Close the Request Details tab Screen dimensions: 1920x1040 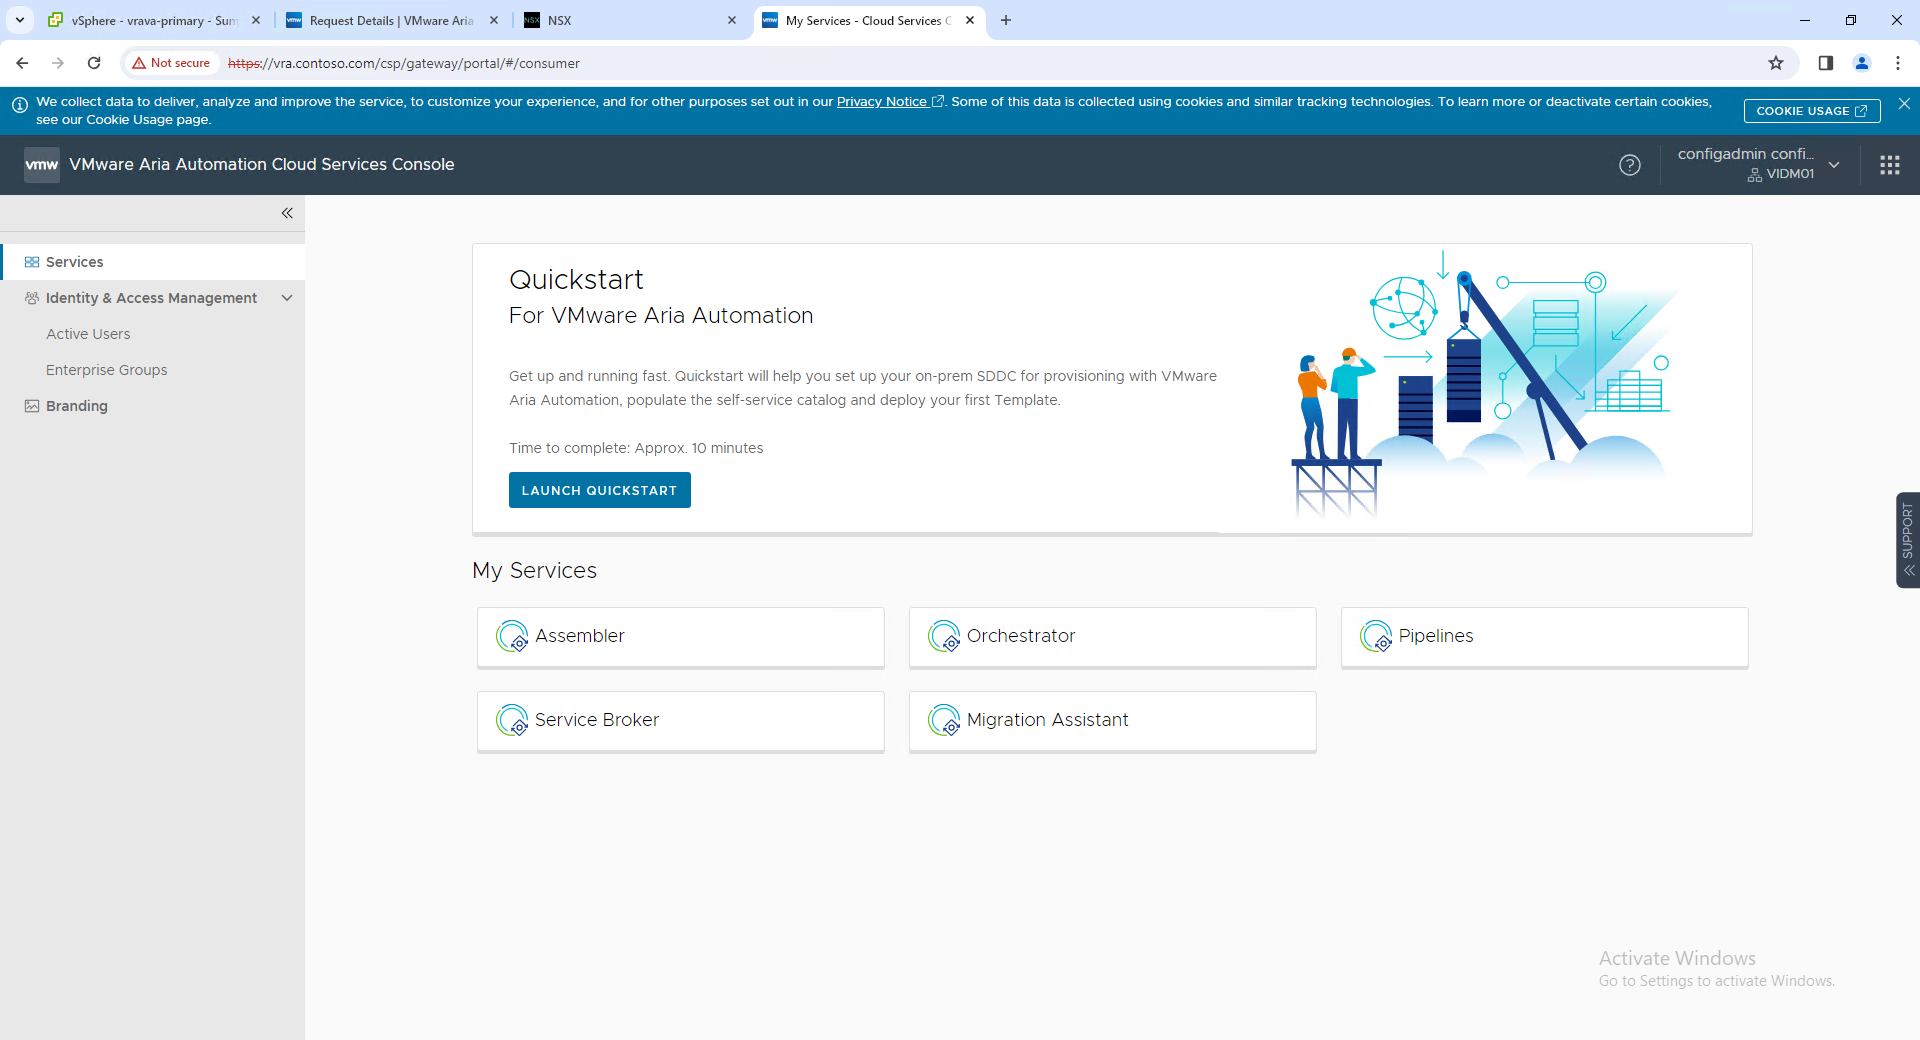coord(494,20)
